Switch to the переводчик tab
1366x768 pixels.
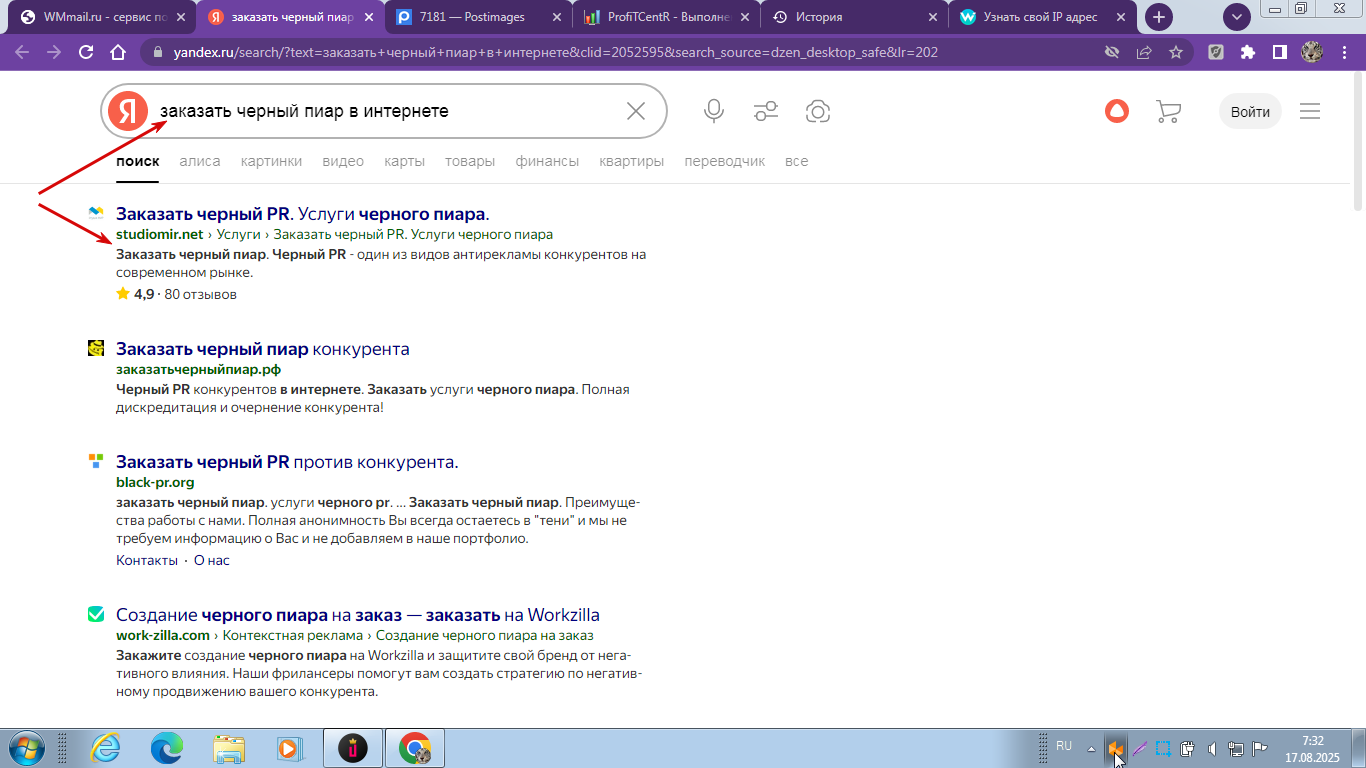click(724, 161)
